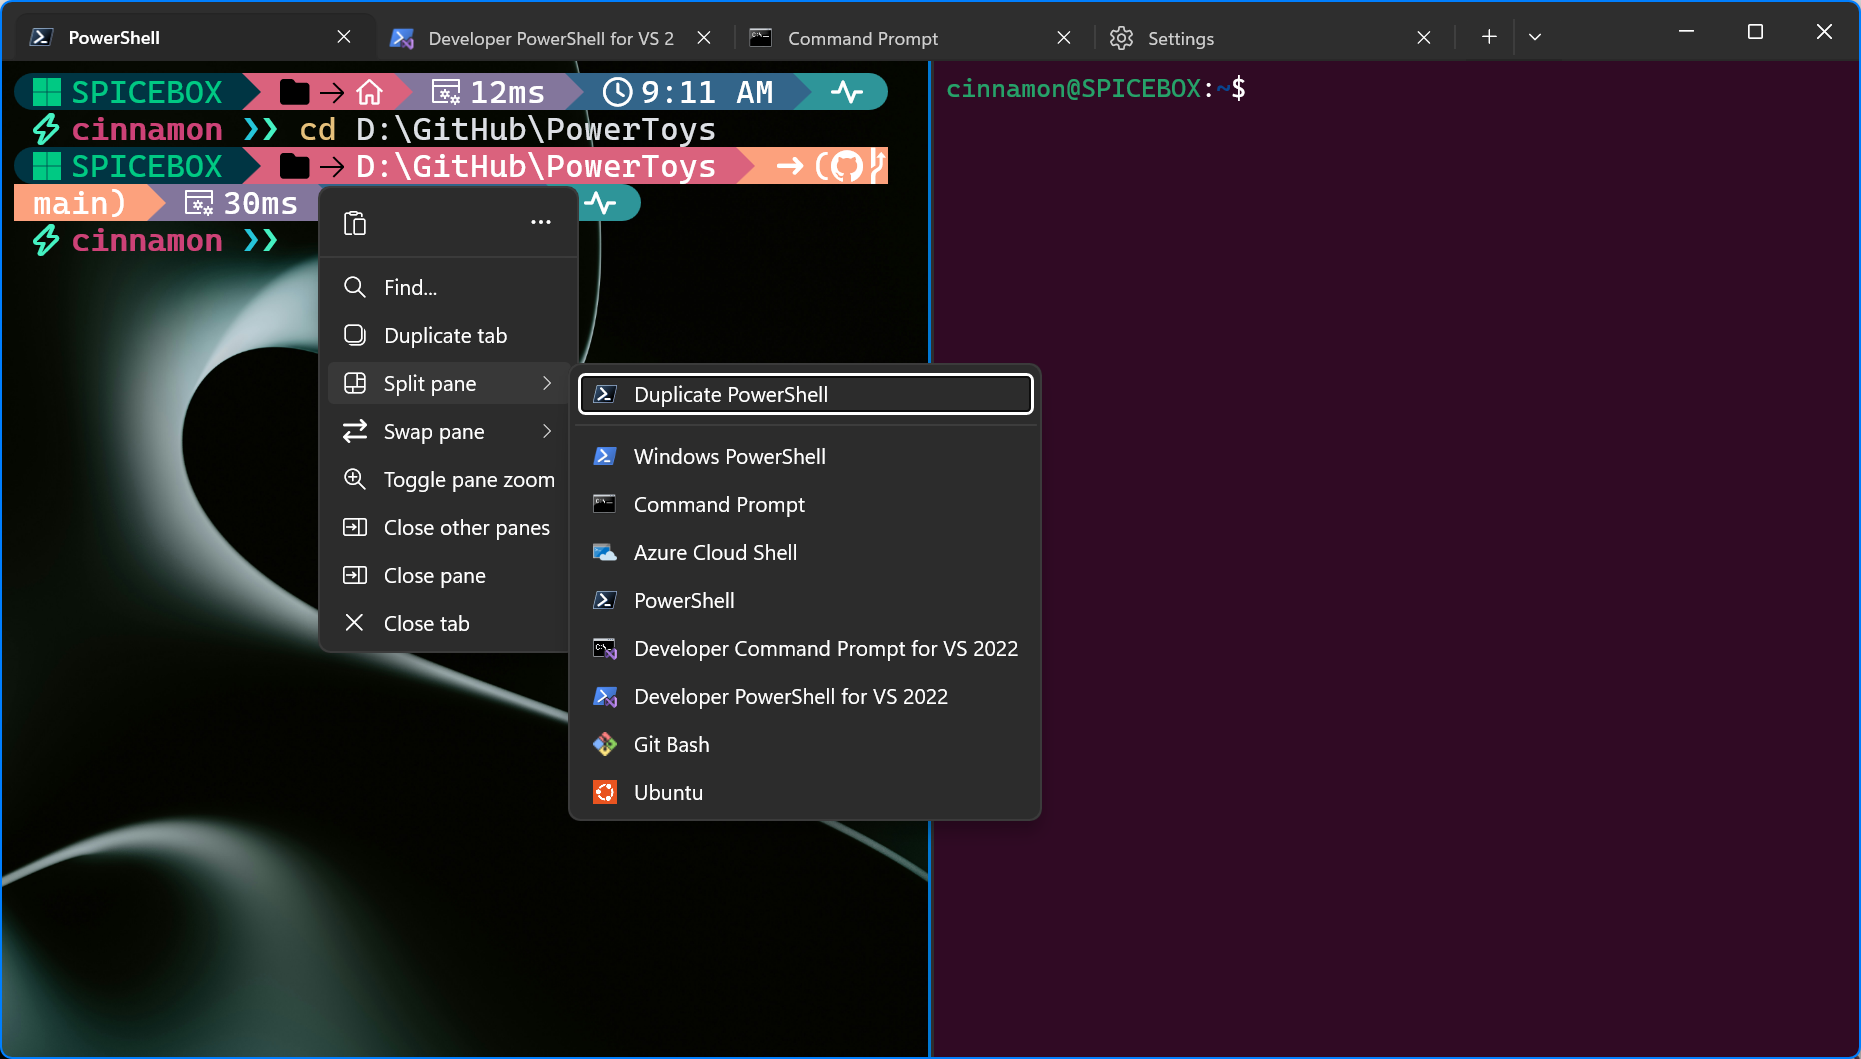Click the Ubuntu pane prompt cinnamon@SPICEBOX
The image size is (1861, 1059).
[x=1073, y=89]
